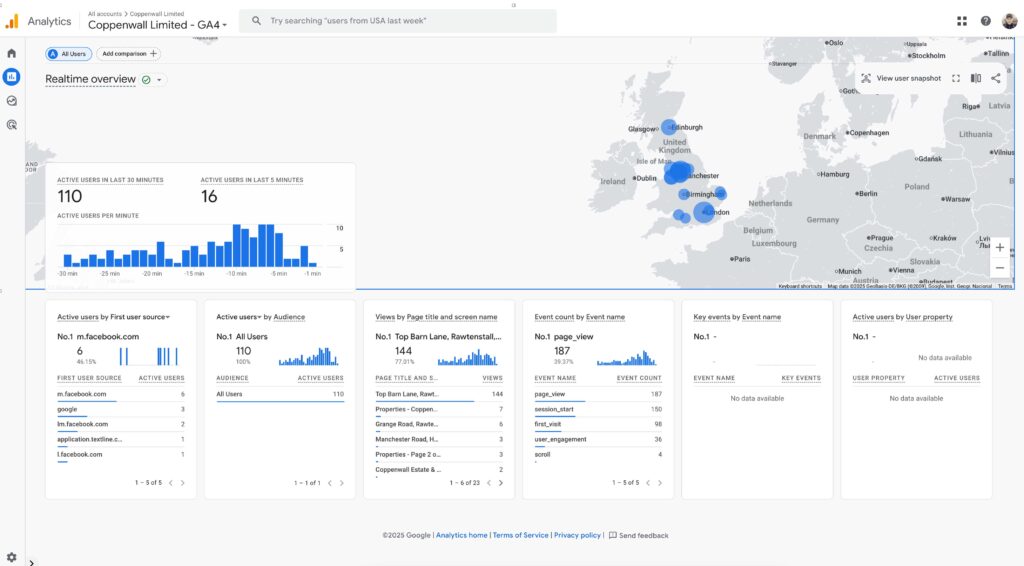The image size is (1024, 566).
Task: Open Admin settings gear icon
Action: (x=12, y=556)
